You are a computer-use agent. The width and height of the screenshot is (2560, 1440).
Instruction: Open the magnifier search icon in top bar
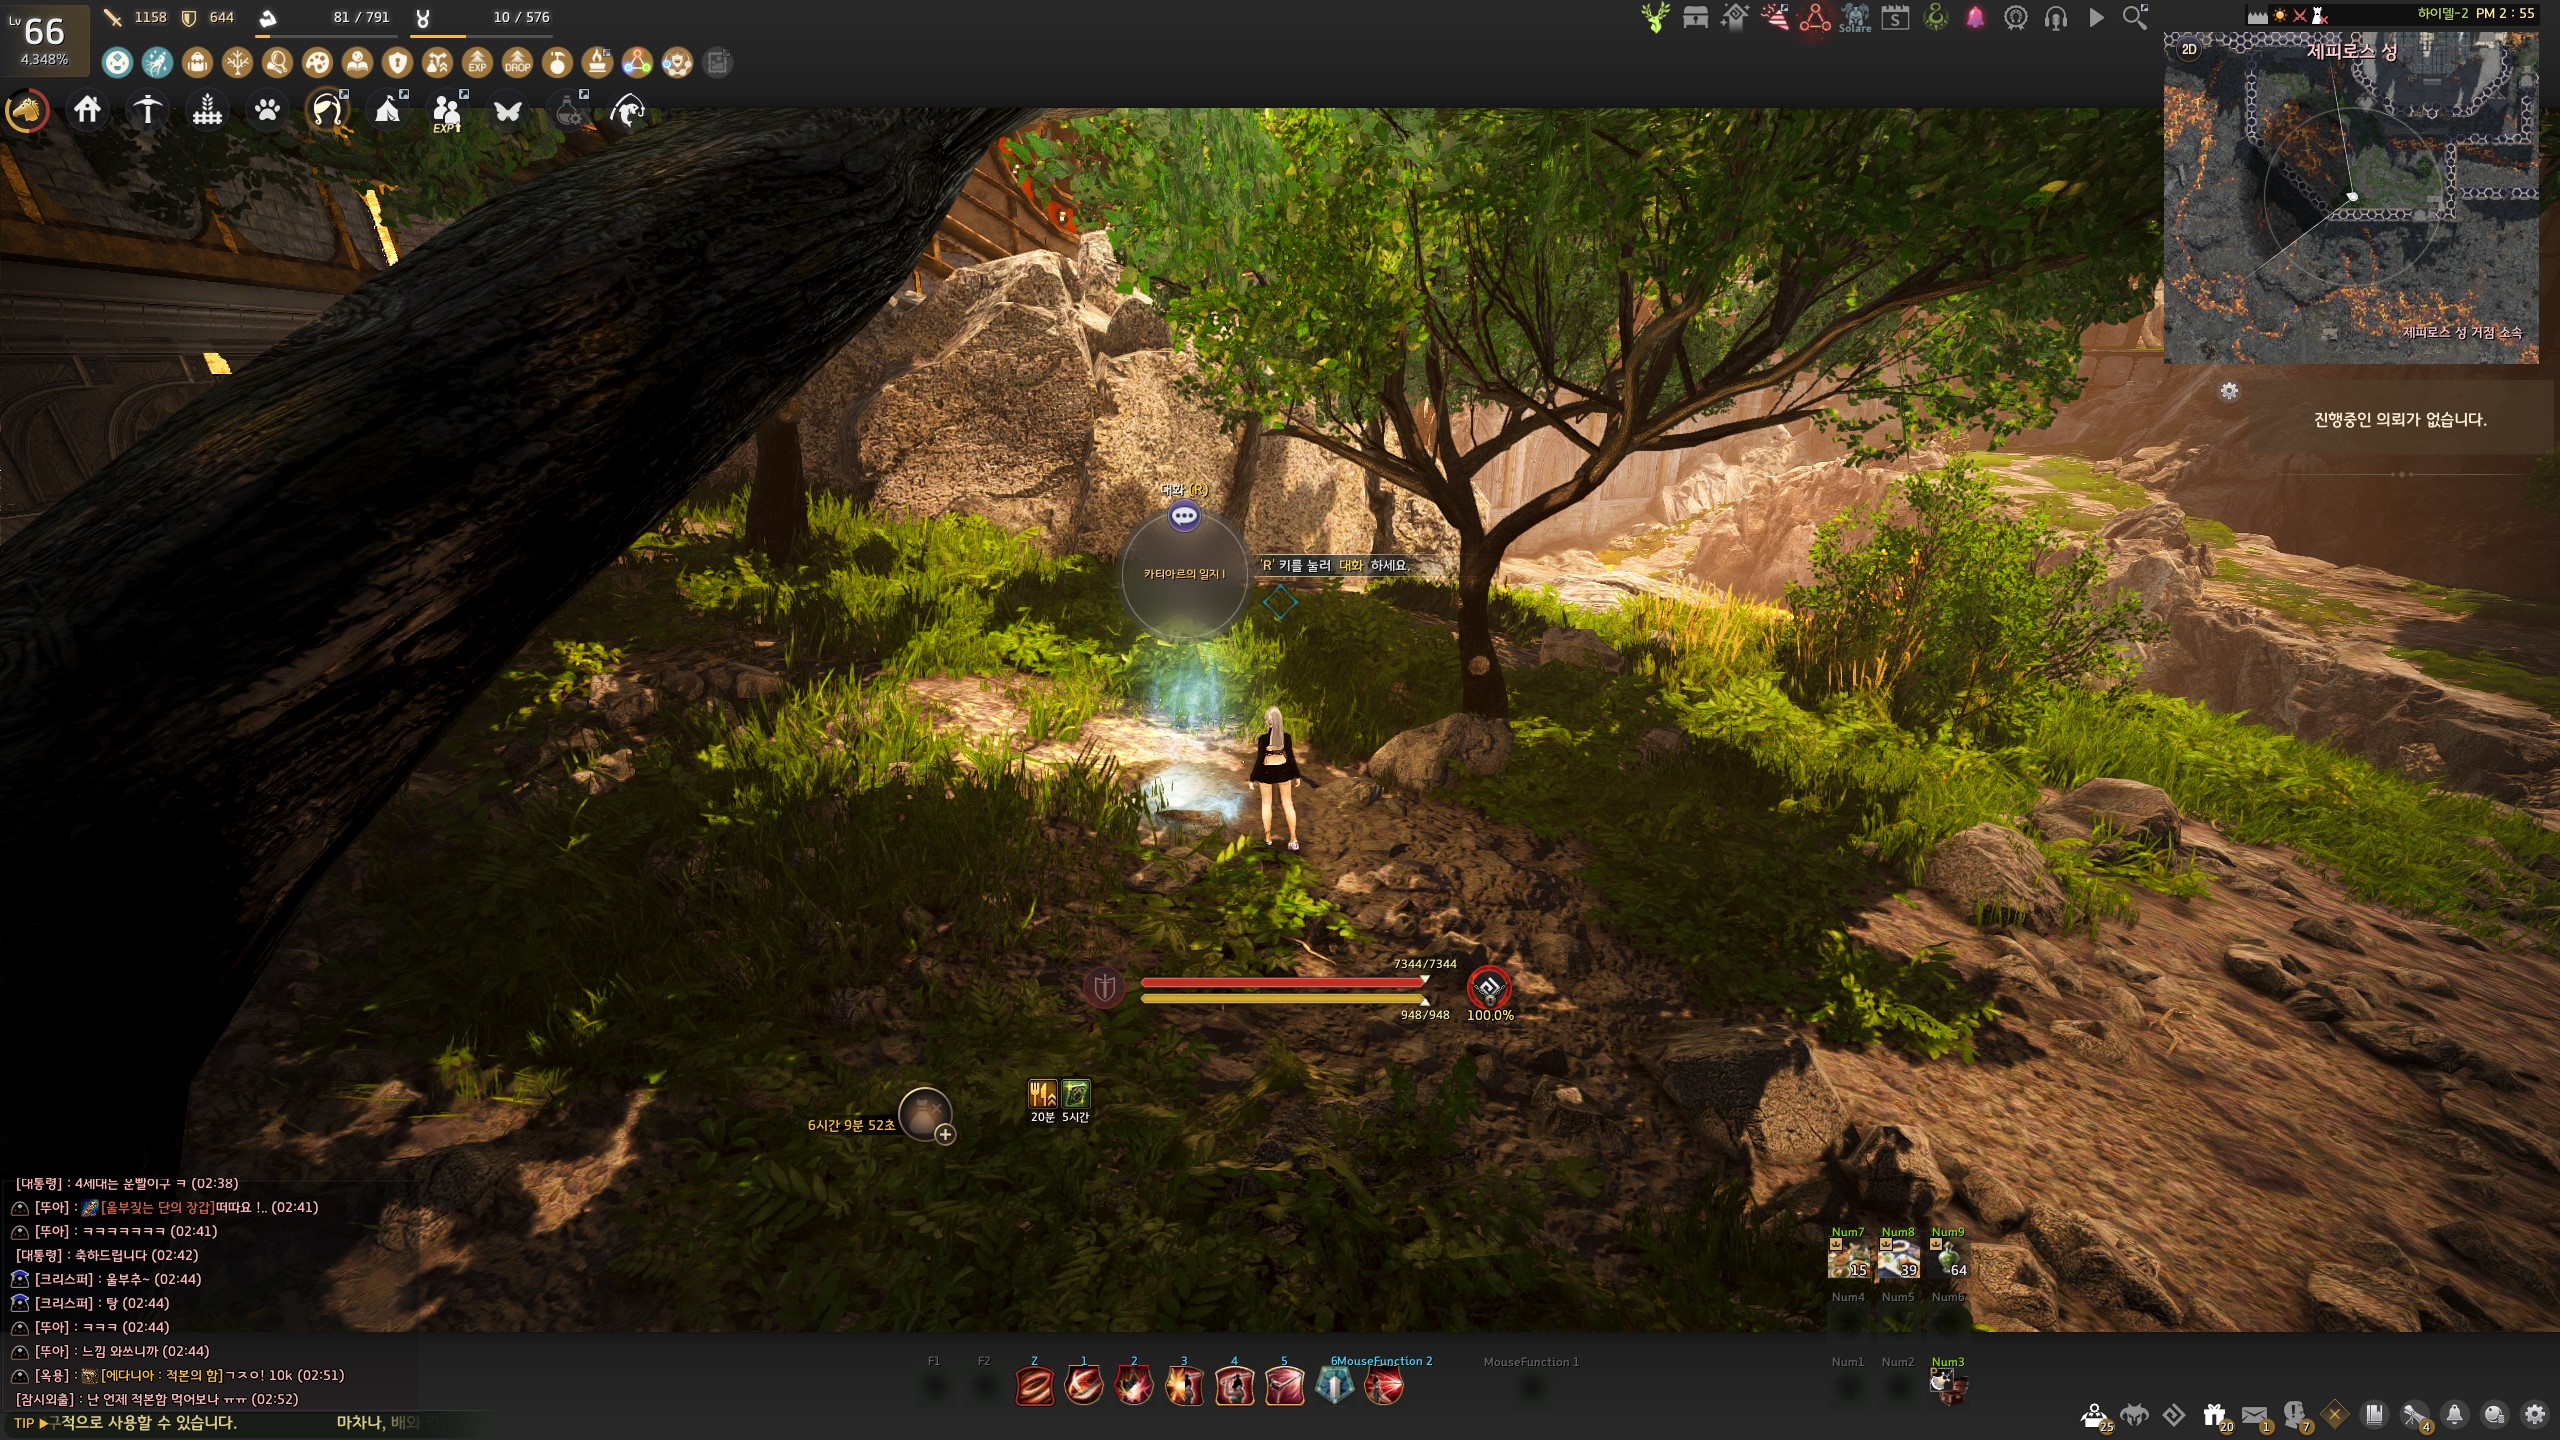[x=2135, y=17]
